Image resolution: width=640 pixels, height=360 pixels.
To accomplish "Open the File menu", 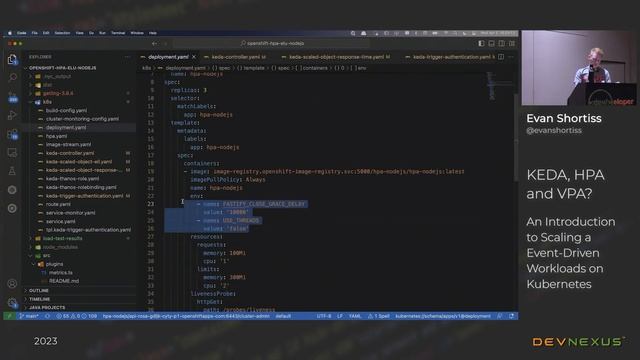I will coord(35,33).
